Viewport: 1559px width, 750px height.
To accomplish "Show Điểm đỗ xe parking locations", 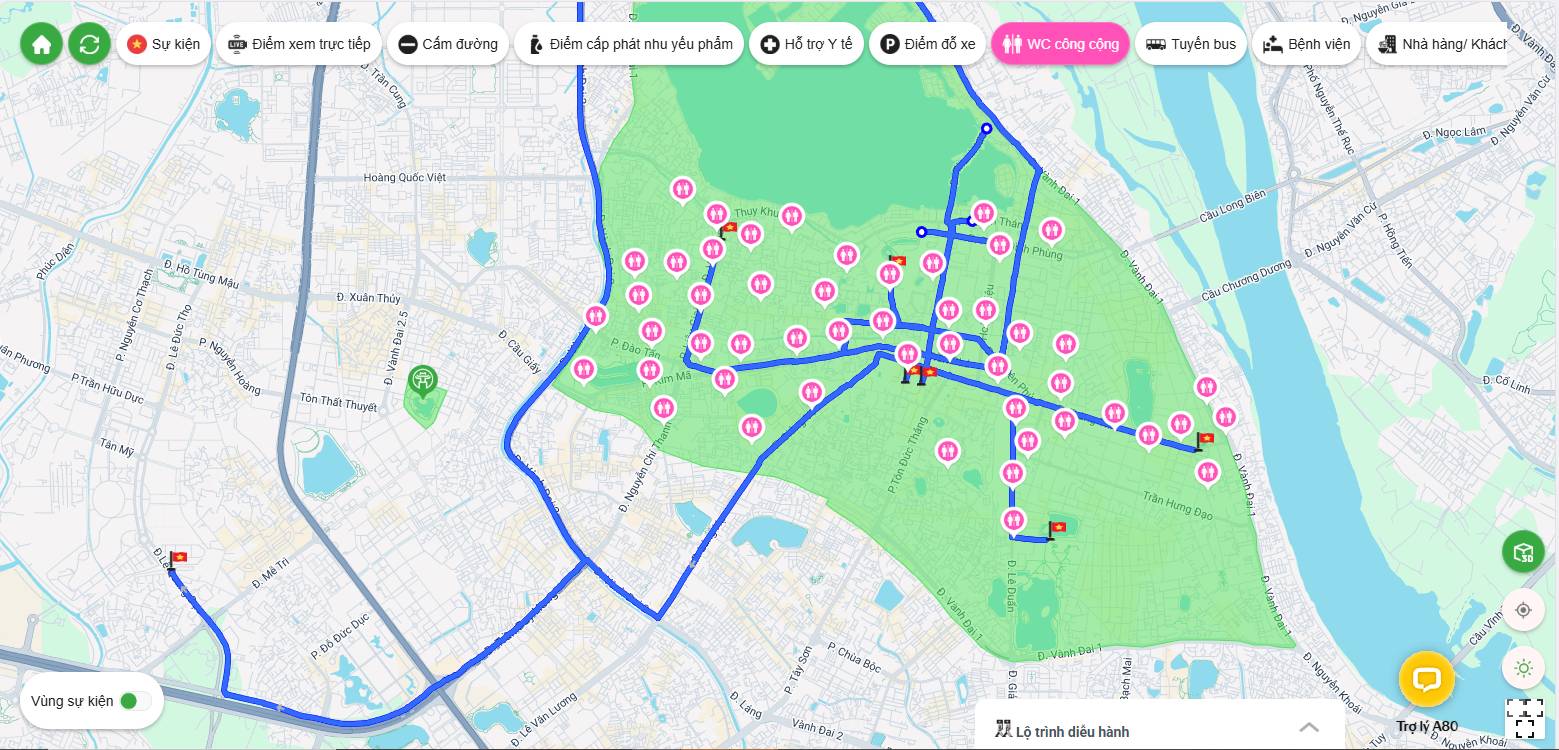I will point(927,44).
